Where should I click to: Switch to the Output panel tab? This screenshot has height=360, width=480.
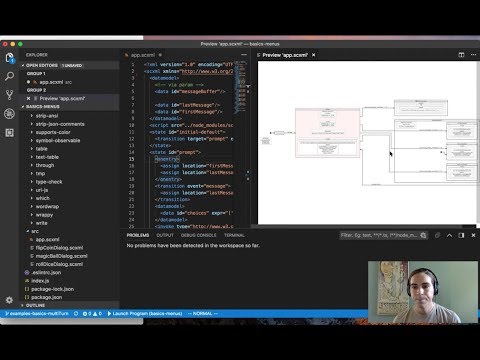coord(165,235)
